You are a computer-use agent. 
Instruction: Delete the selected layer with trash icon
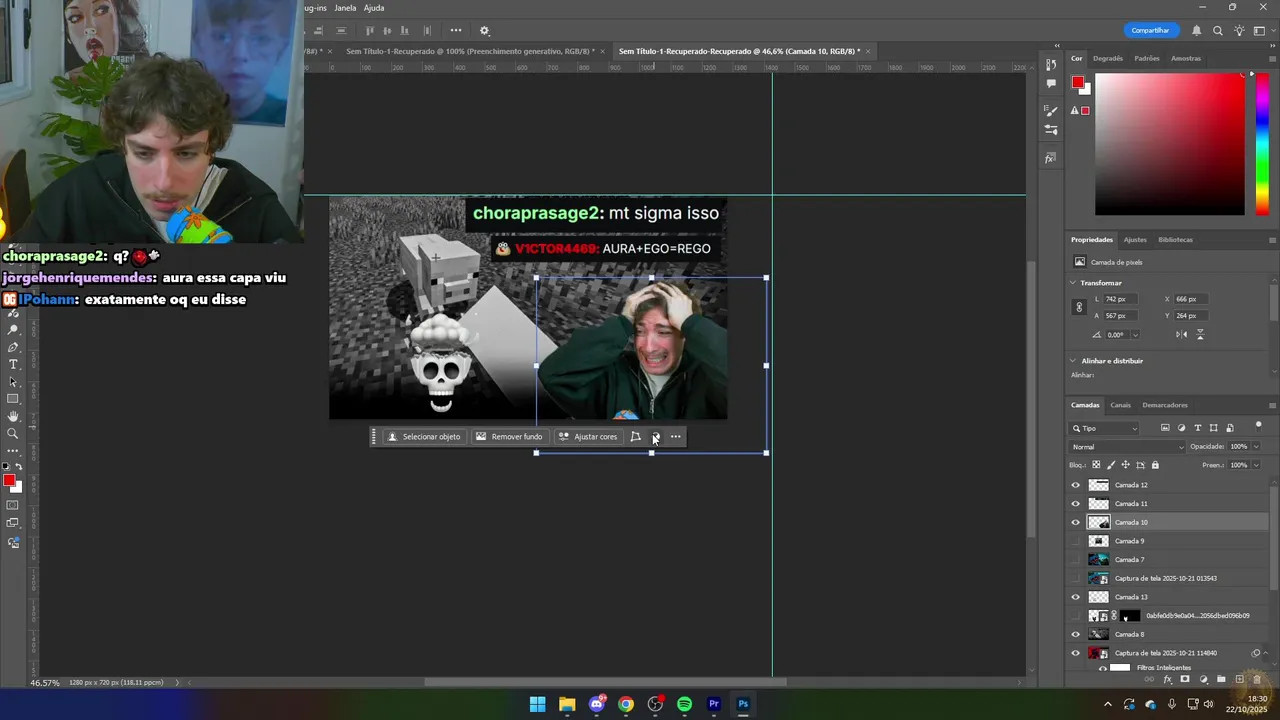coord(1258,680)
